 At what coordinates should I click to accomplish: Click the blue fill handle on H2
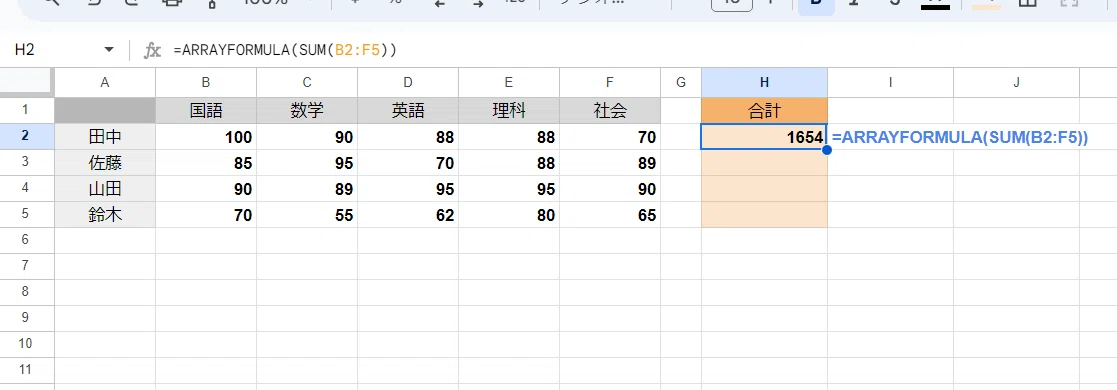[x=827, y=150]
